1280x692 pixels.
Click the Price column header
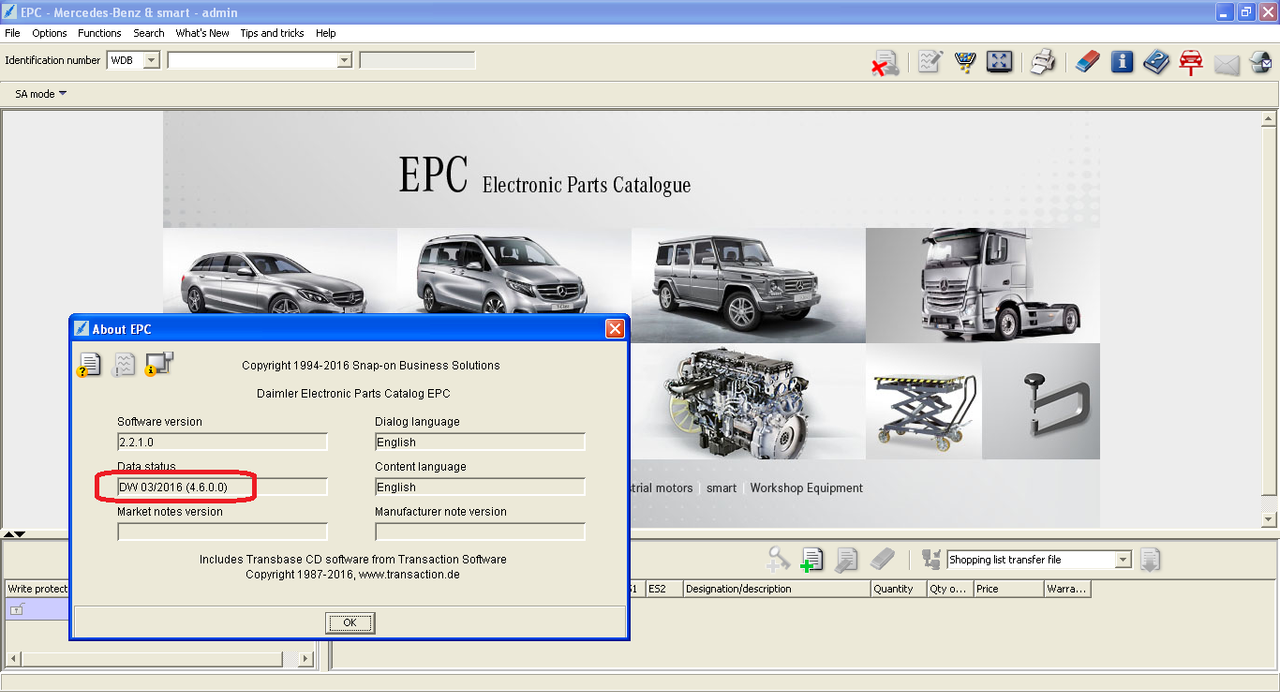tap(1008, 589)
